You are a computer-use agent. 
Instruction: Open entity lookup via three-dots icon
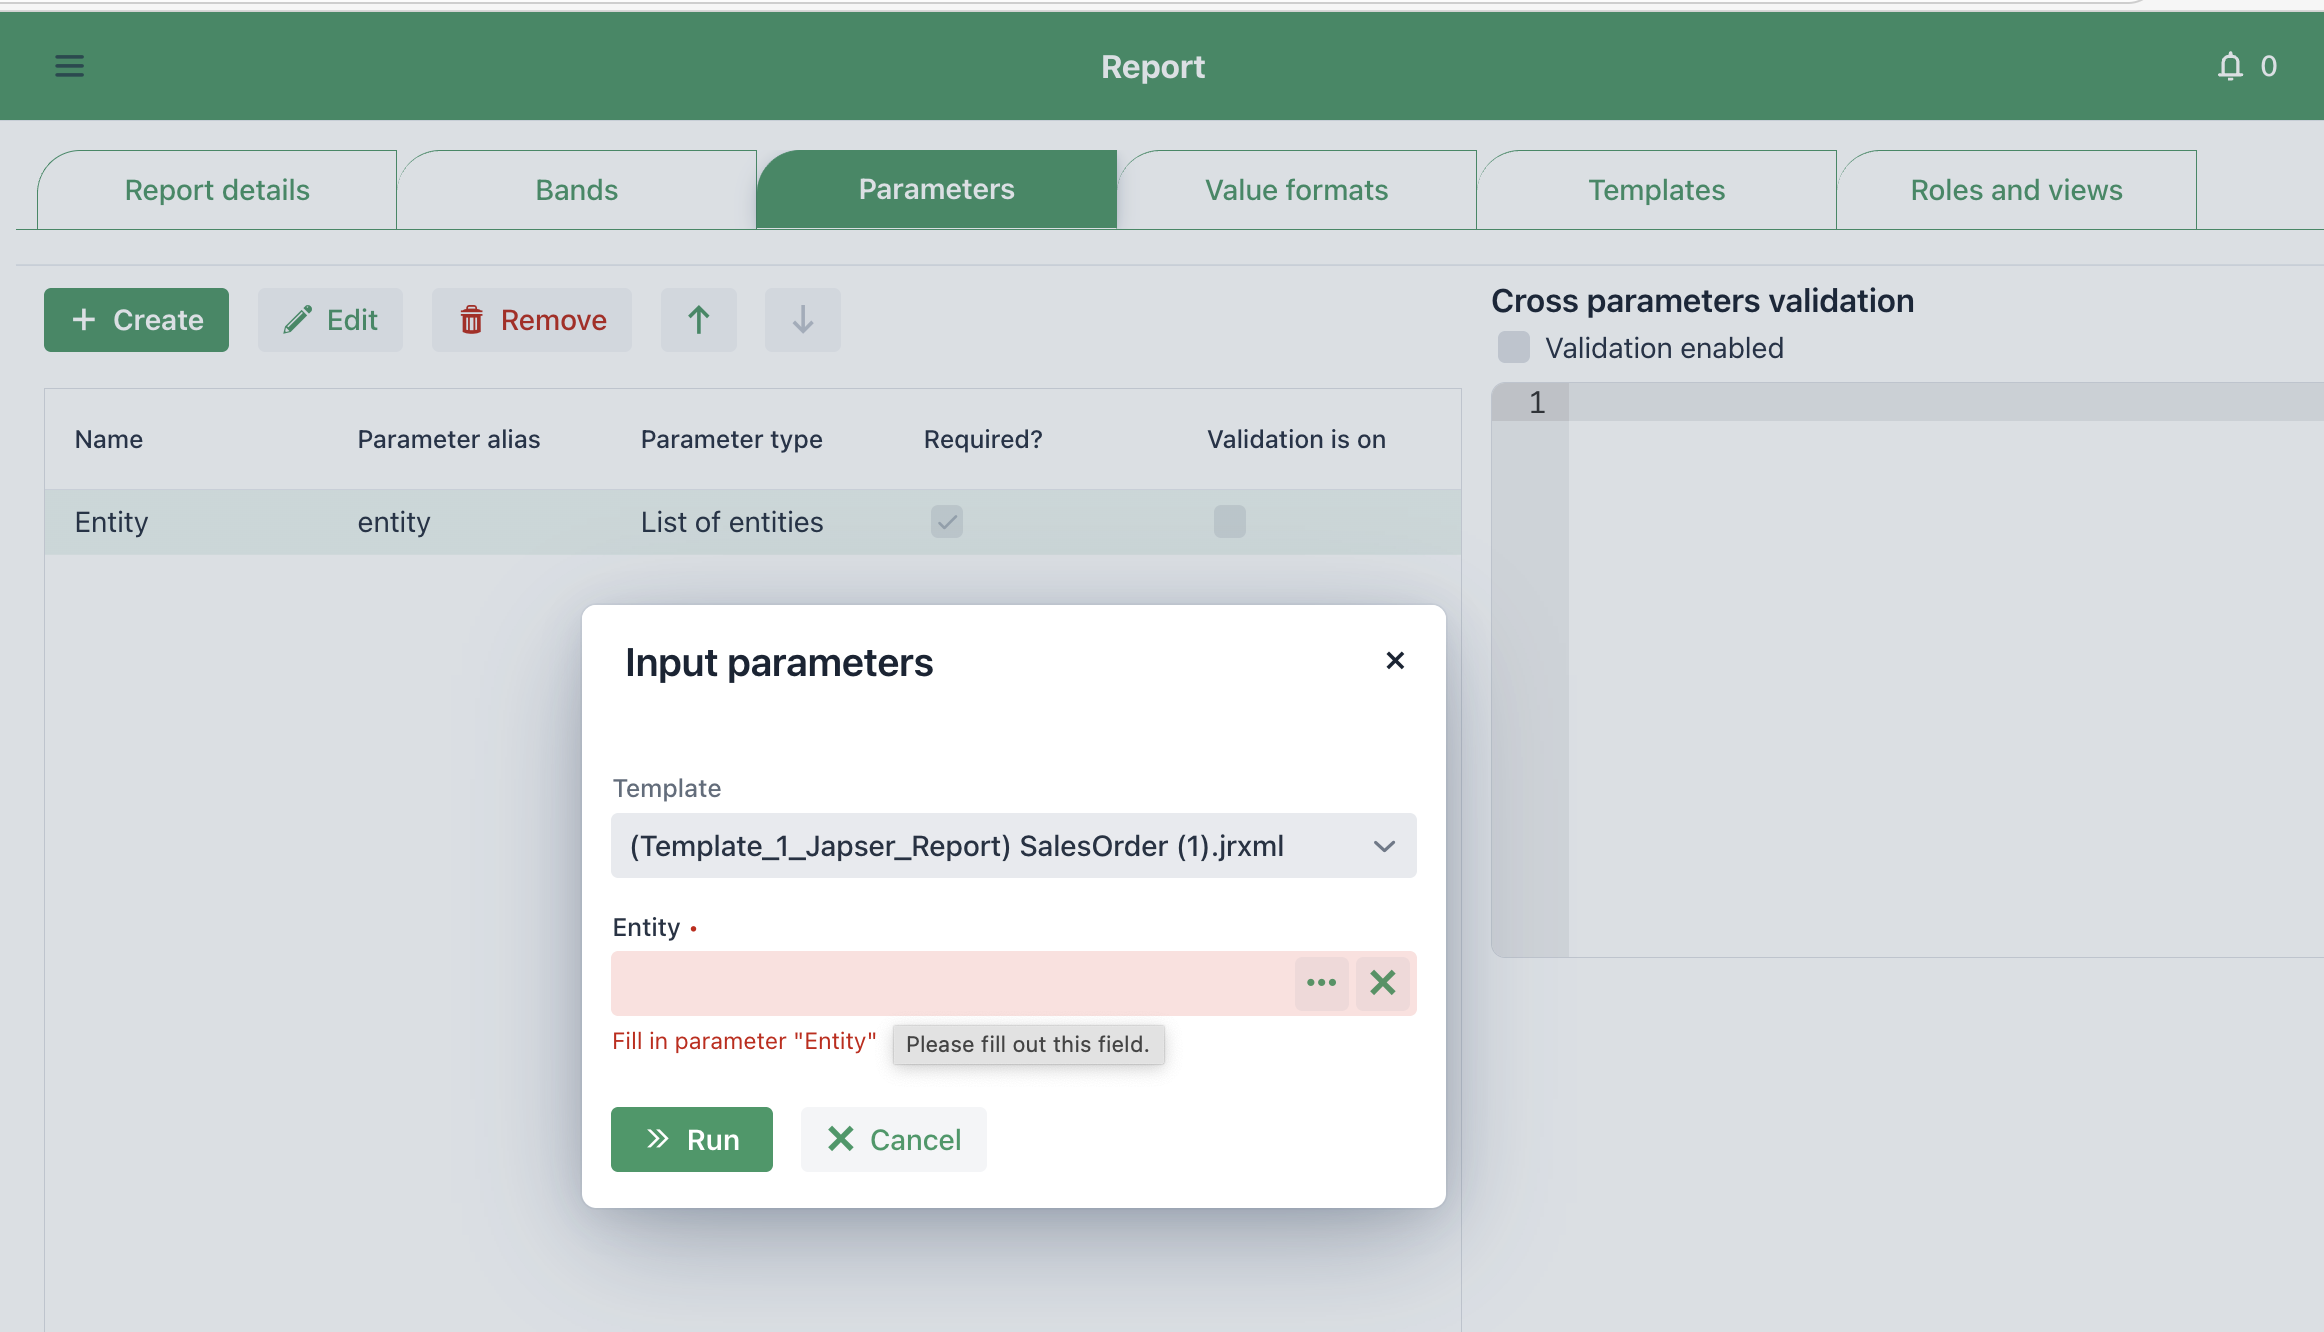point(1321,983)
